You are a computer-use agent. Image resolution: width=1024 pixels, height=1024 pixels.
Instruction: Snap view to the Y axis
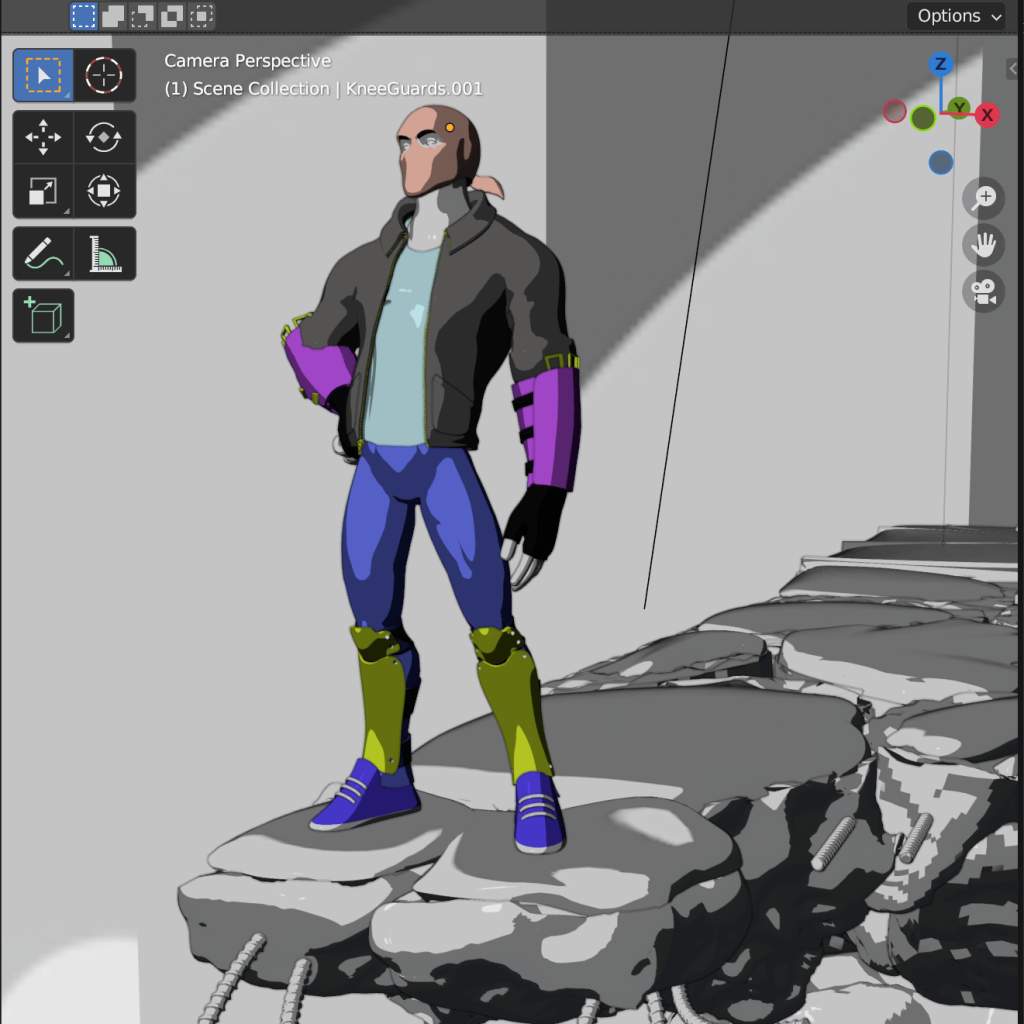[959, 107]
